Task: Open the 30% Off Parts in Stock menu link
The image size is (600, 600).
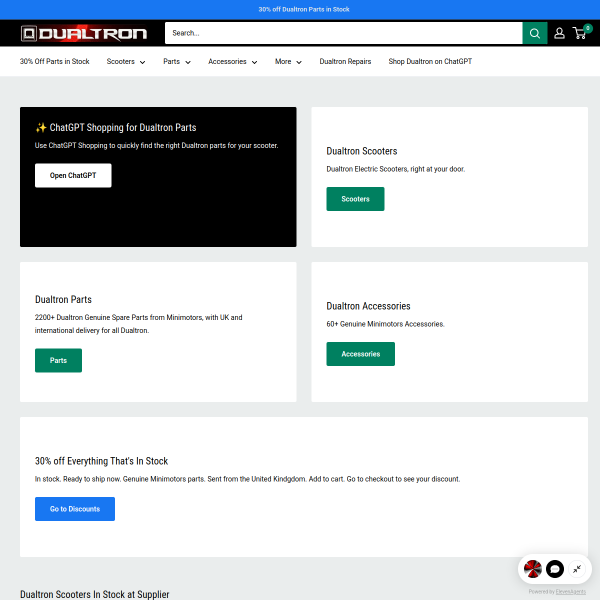Action: (54, 62)
